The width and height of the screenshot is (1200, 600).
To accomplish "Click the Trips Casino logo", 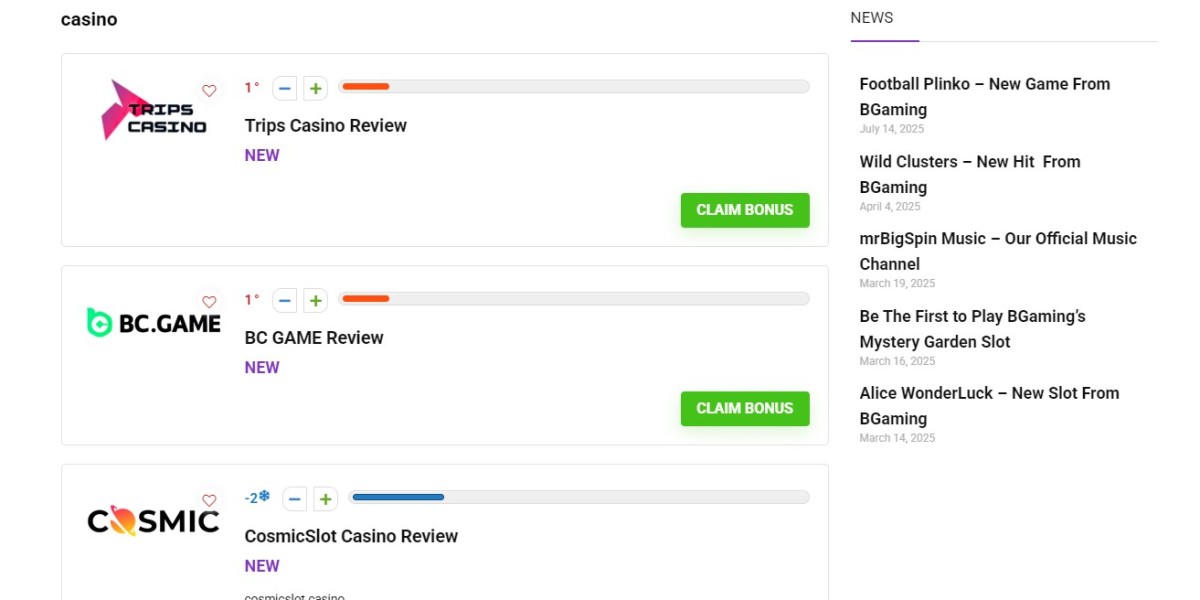I will pos(153,111).
